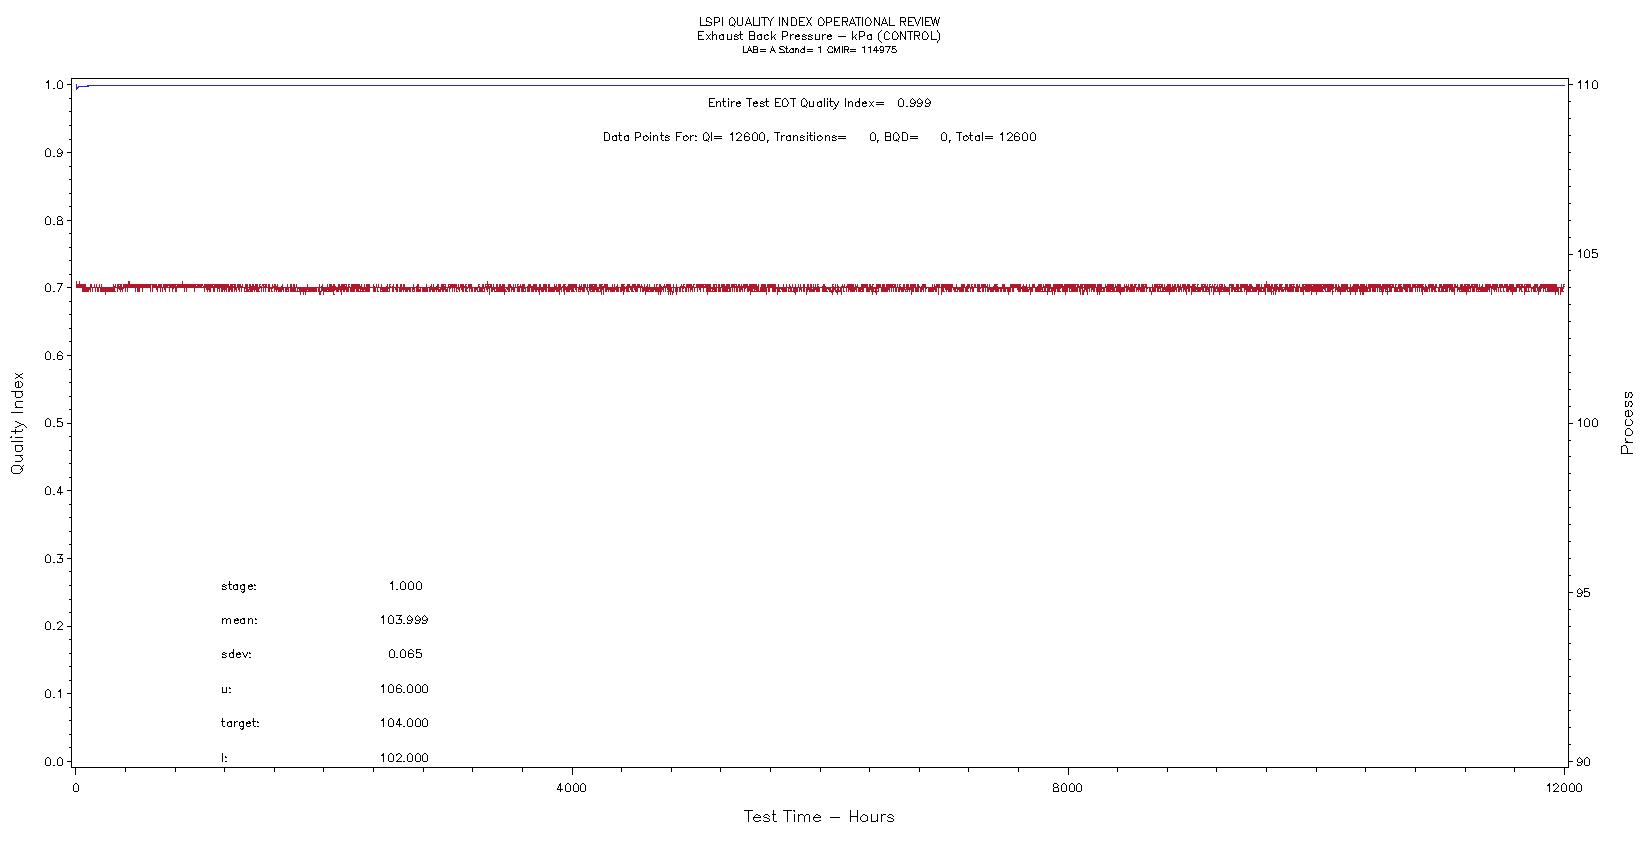Image resolution: width=1648 pixels, height=845 pixels.
Task: Click the red process data trace
Action: coord(820,288)
